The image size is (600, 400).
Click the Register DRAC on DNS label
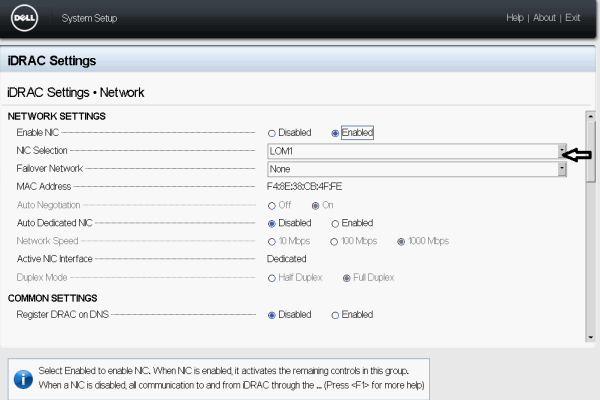(62, 314)
